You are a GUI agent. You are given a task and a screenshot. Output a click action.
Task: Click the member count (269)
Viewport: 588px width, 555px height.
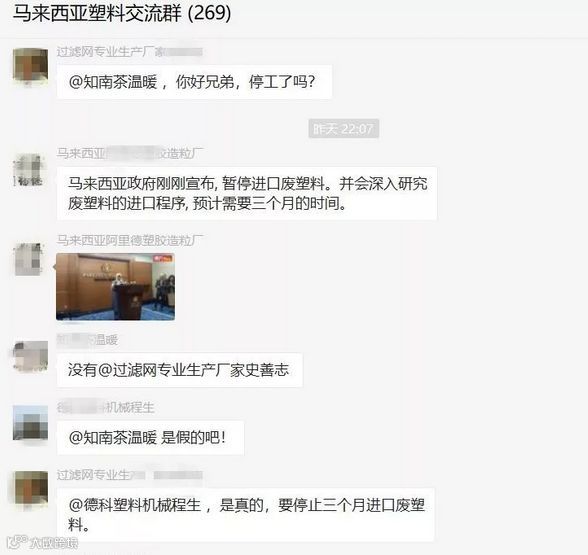point(209,13)
